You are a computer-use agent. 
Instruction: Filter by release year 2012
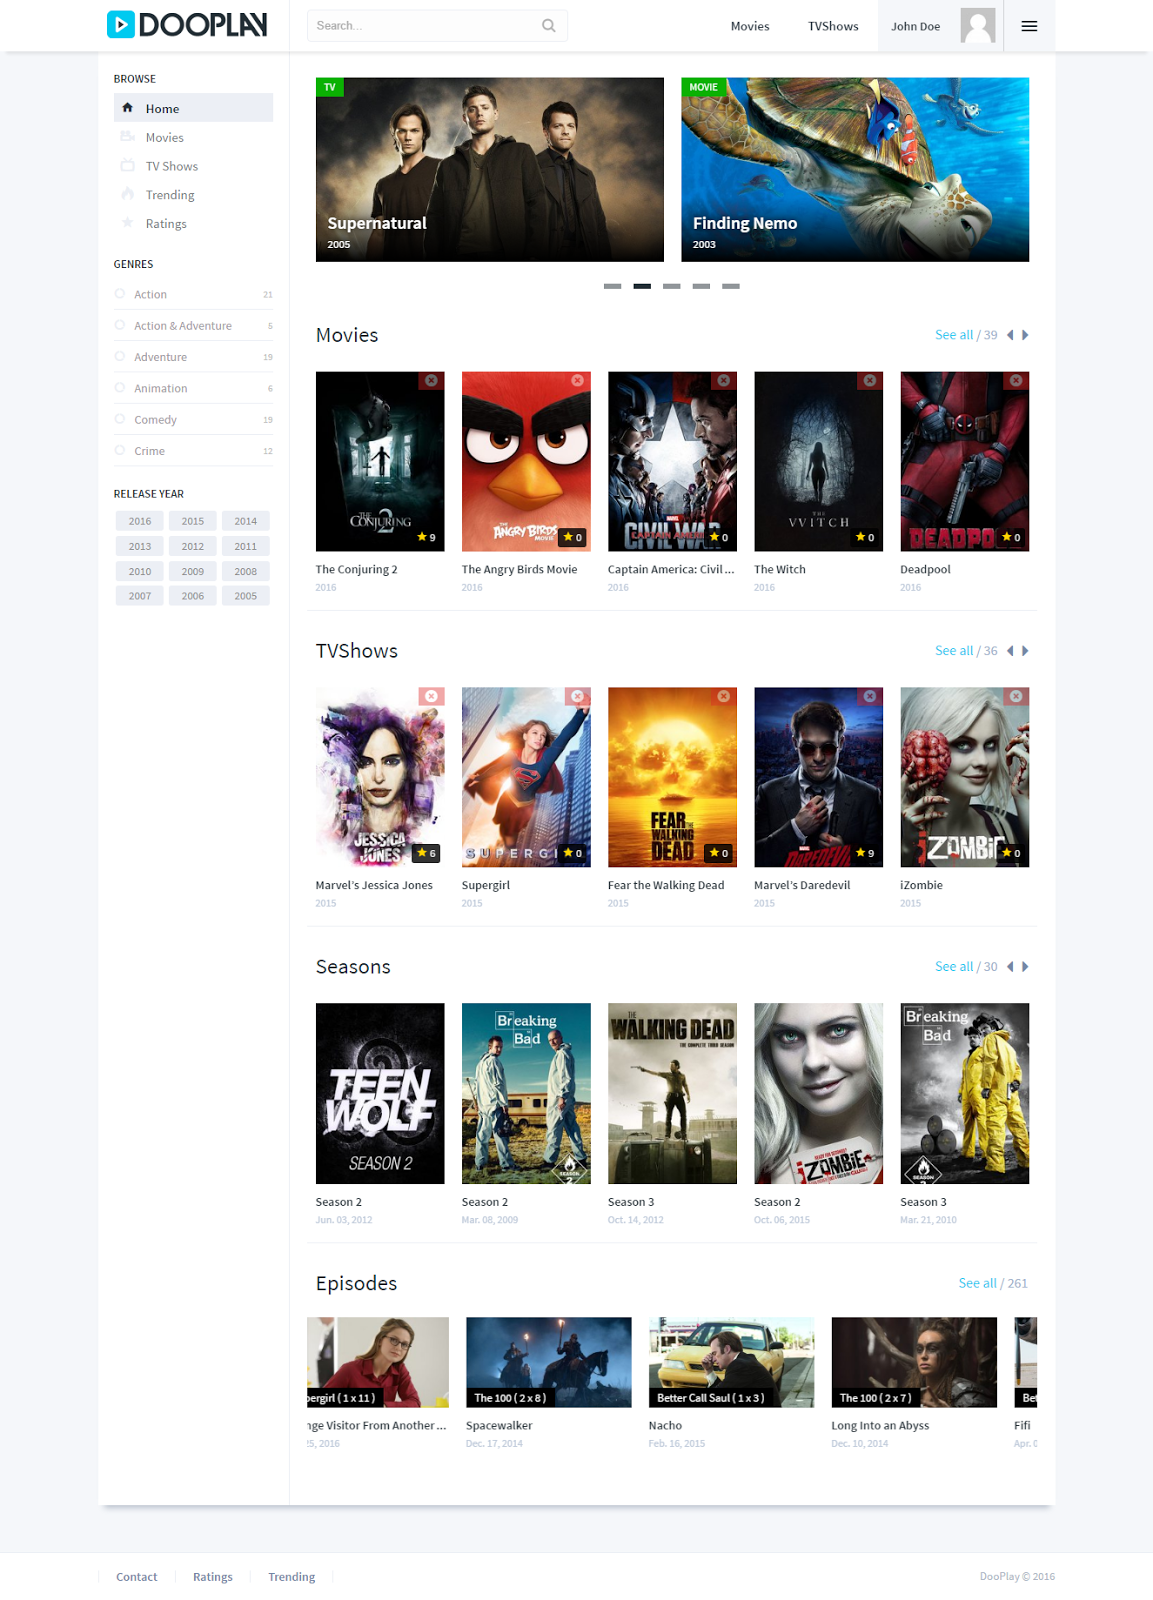[193, 546]
